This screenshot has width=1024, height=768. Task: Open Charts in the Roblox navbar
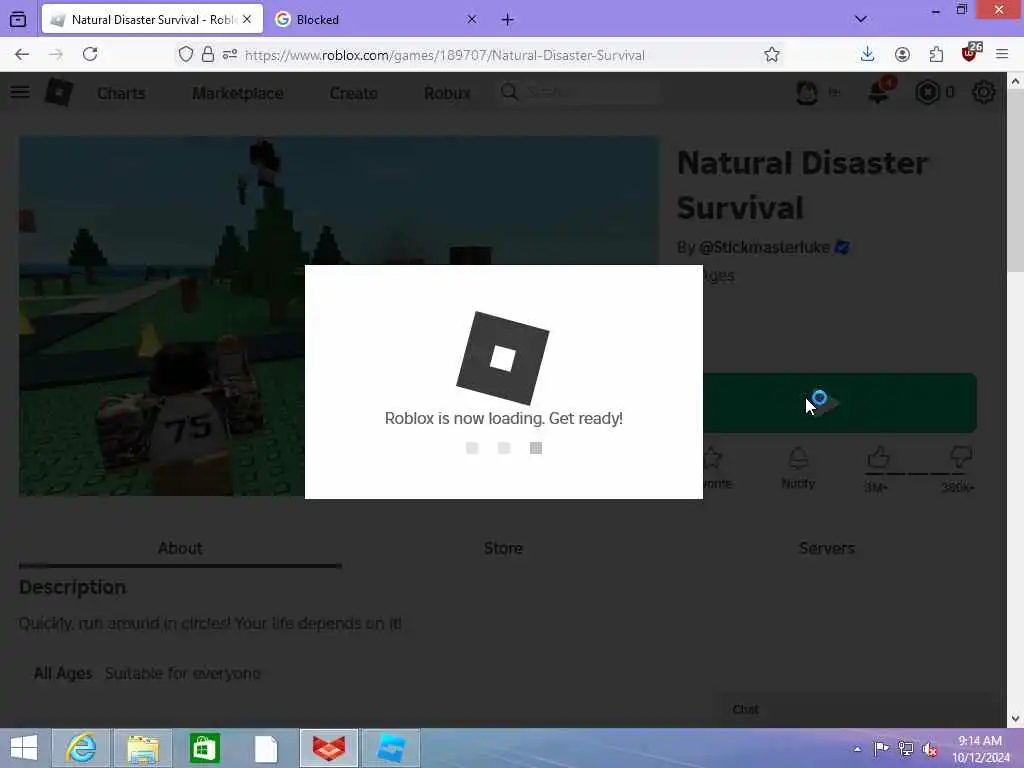[121, 93]
